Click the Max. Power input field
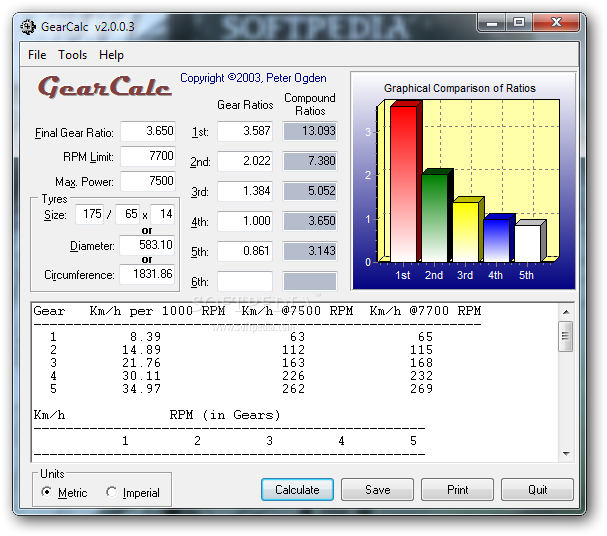This screenshot has width=607, height=536. coord(148,181)
